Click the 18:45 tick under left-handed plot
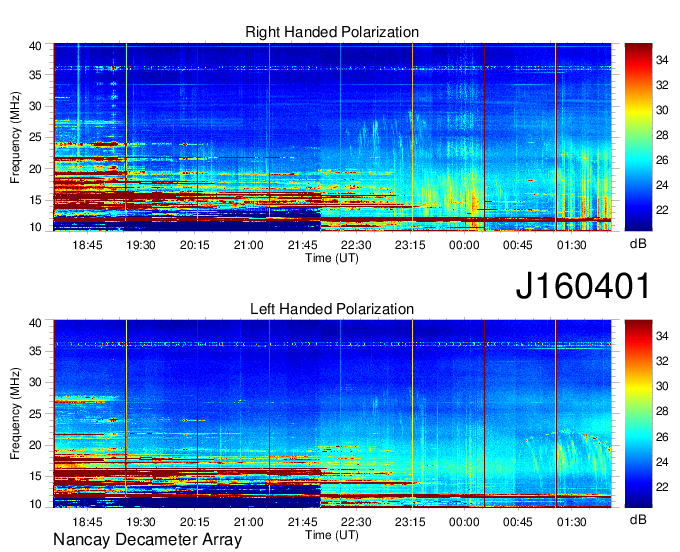This screenshot has height=552, width=680. tap(87, 522)
